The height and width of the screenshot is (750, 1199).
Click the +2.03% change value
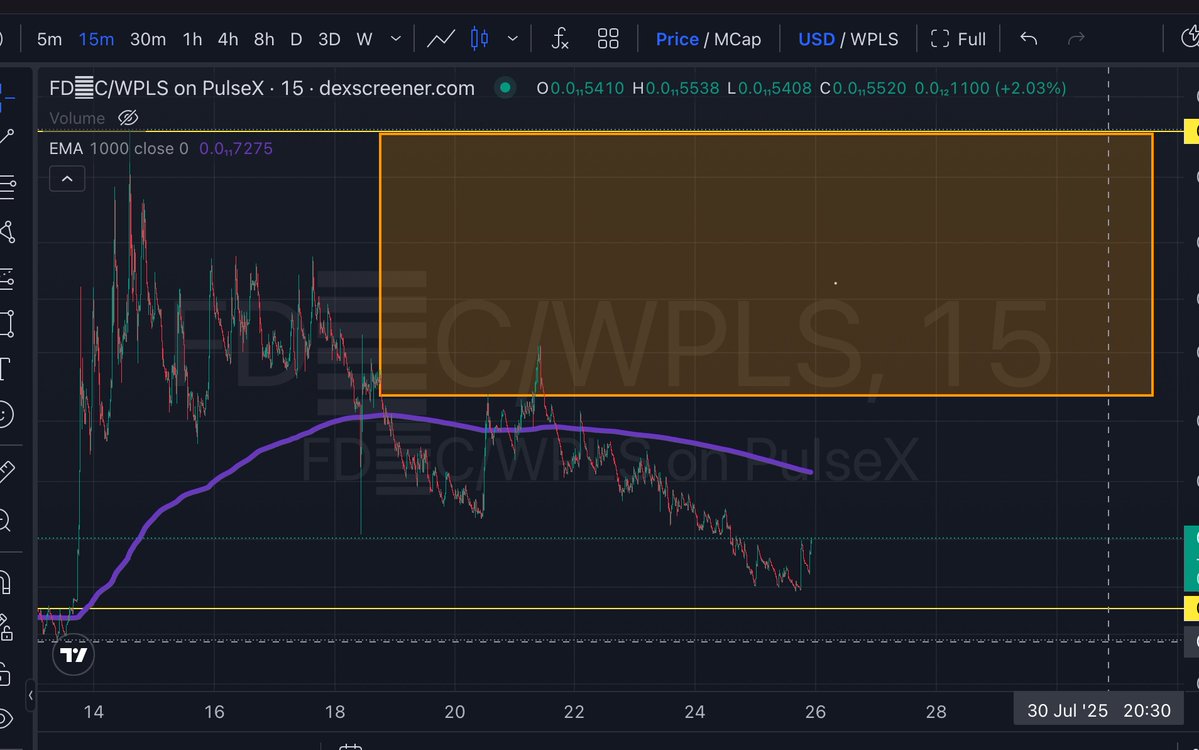point(1030,88)
